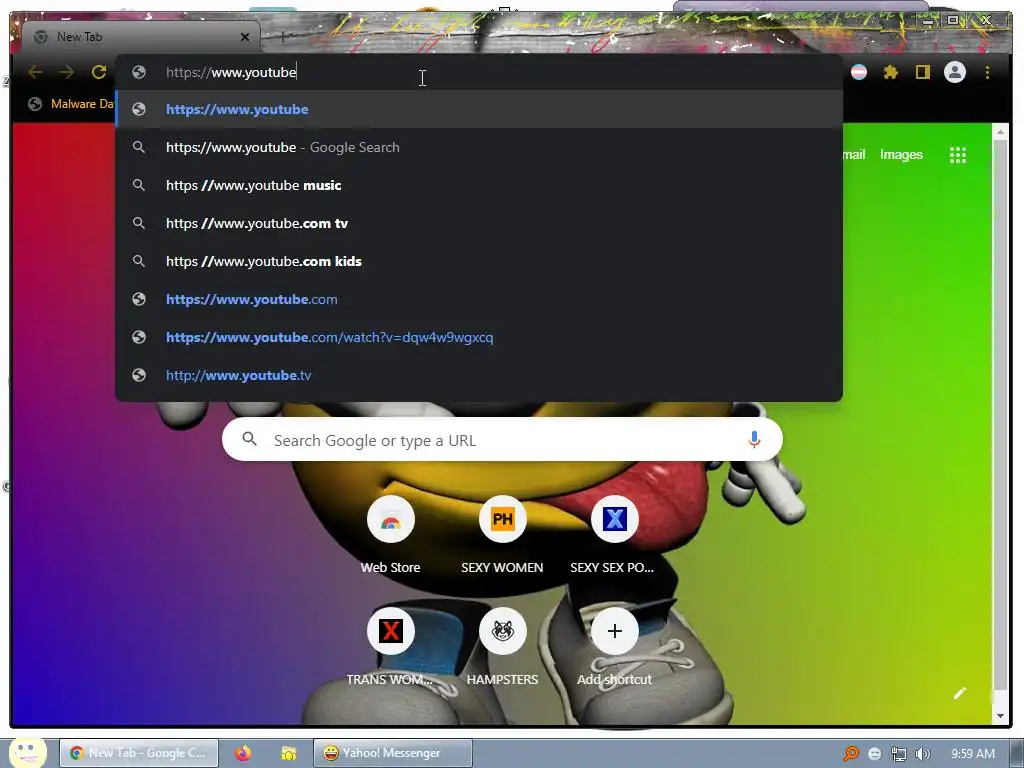Start voice search with the microphone icon

point(754,440)
